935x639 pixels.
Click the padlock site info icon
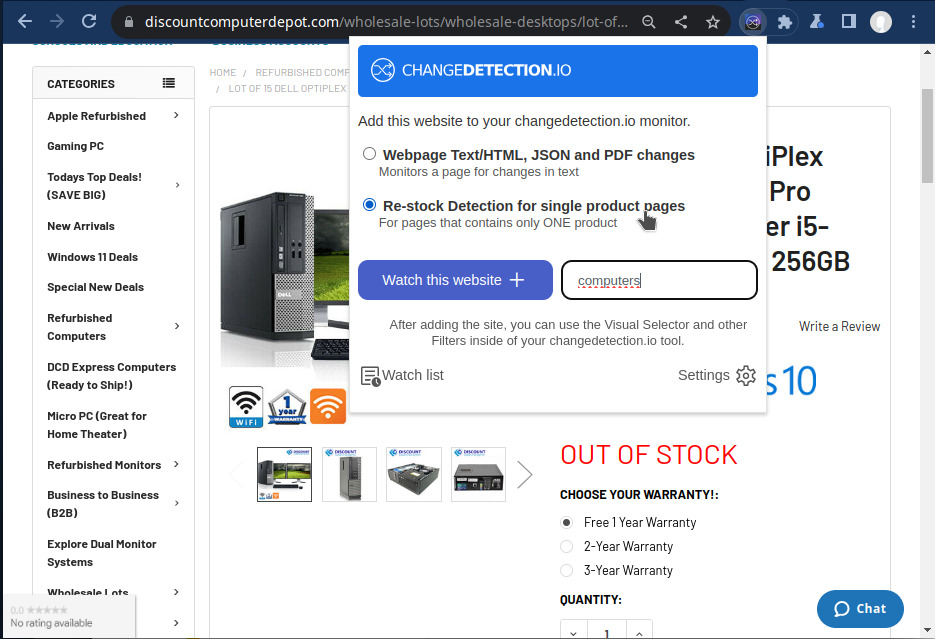129,22
